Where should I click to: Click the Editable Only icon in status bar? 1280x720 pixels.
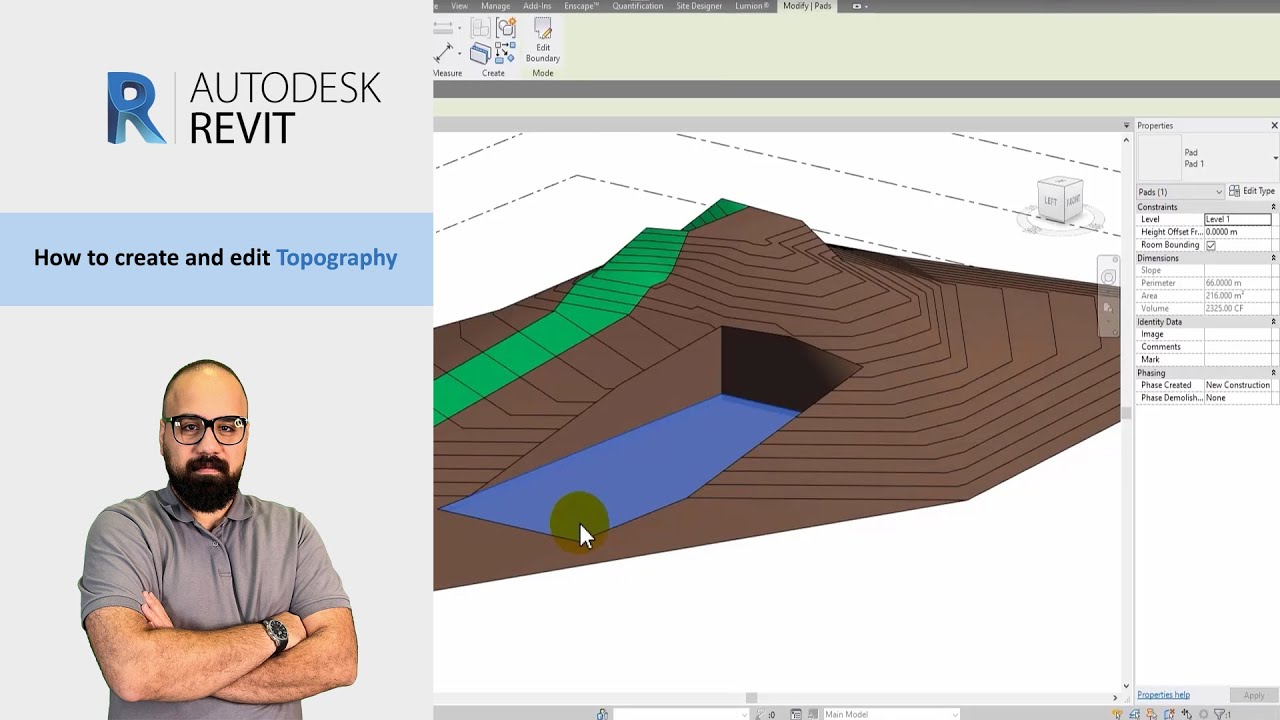pos(762,714)
